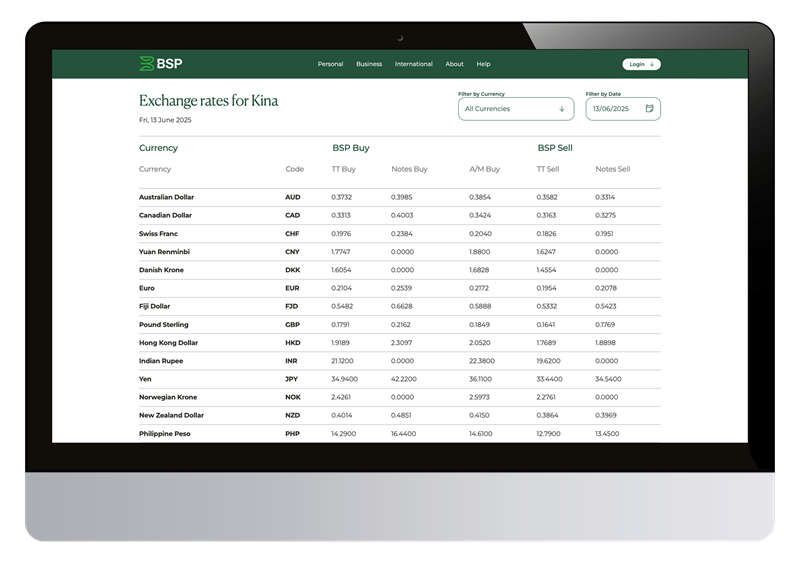Click the JPY currency code
Viewport: 800px width, 563px height.
tap(292, 379)
